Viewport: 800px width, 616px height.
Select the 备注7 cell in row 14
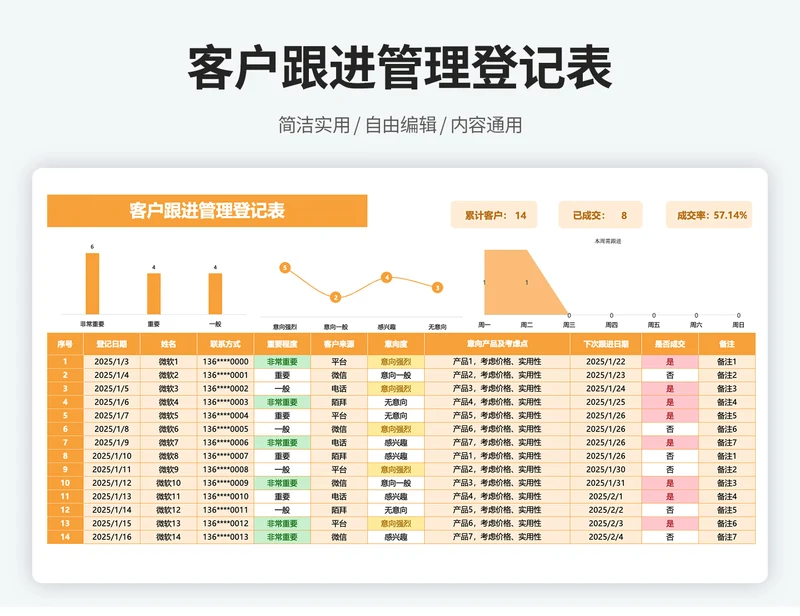click(727, 537)
